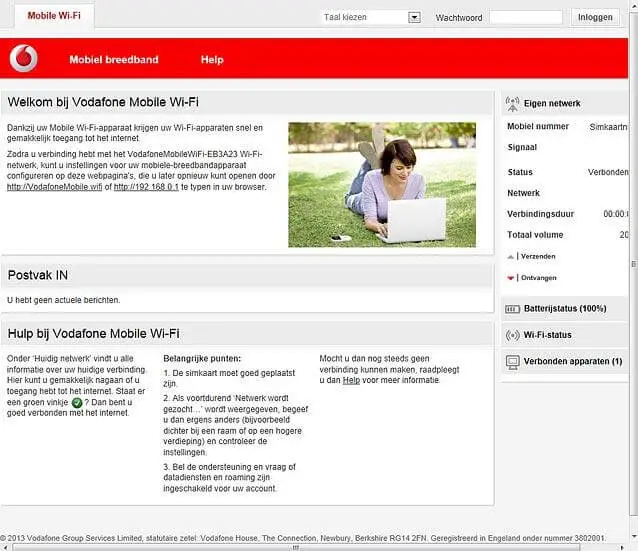
Task: Click the green checkmark icon in help text
Action: pos(77,402)
